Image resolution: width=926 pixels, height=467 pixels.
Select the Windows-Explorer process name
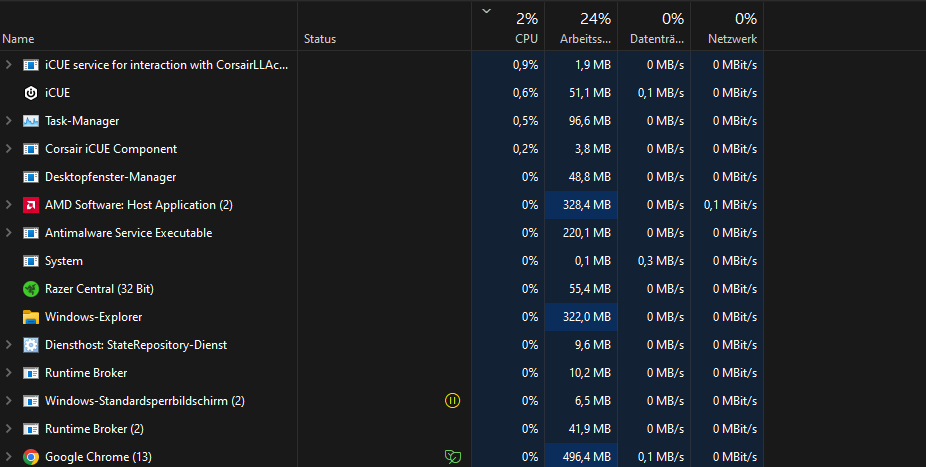click(x=93, y=317)
